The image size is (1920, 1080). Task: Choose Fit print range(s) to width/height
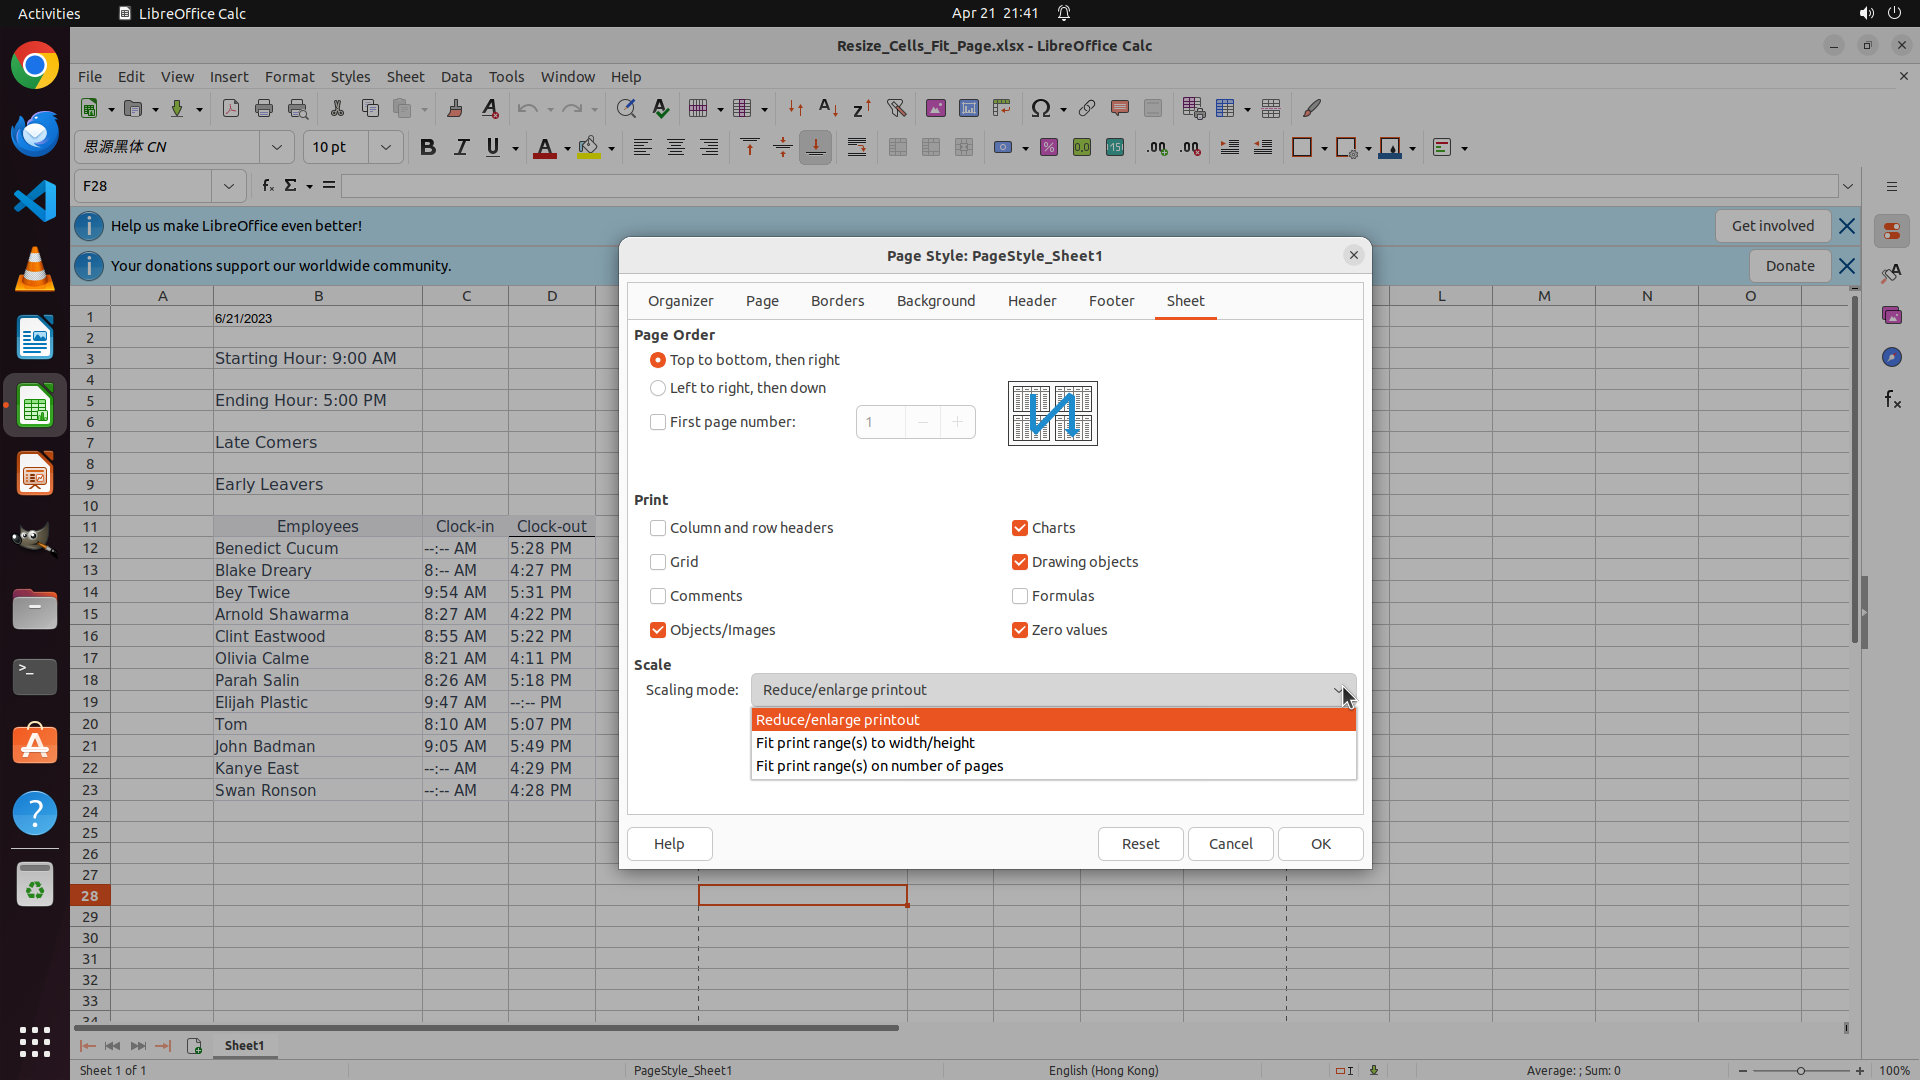866,743
